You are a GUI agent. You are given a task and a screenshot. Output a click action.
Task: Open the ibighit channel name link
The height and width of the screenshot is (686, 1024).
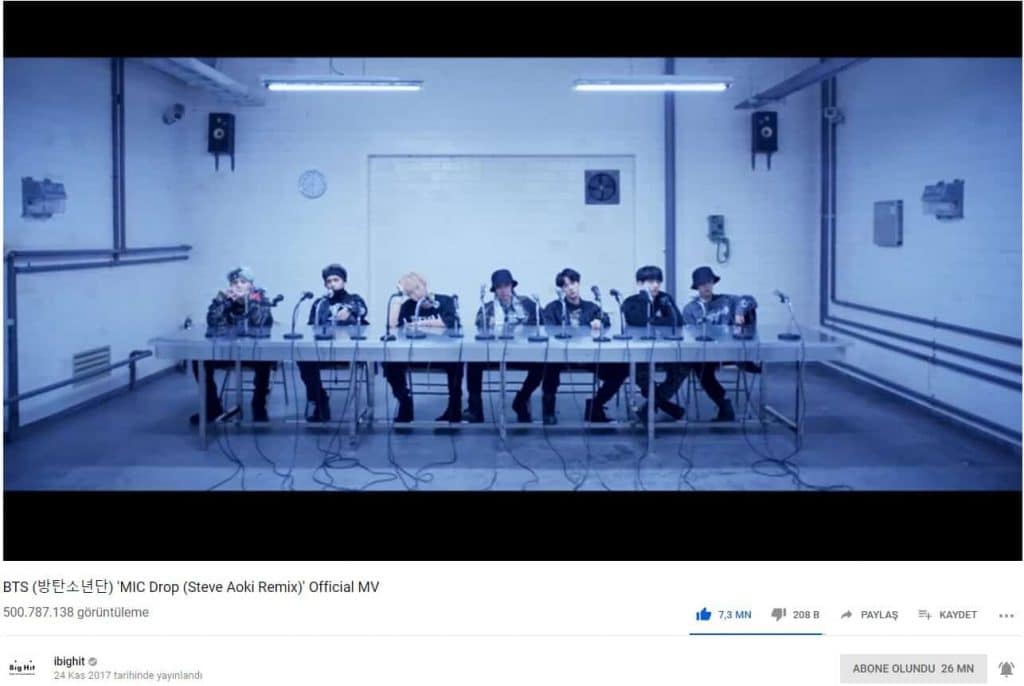click(69, 661)
